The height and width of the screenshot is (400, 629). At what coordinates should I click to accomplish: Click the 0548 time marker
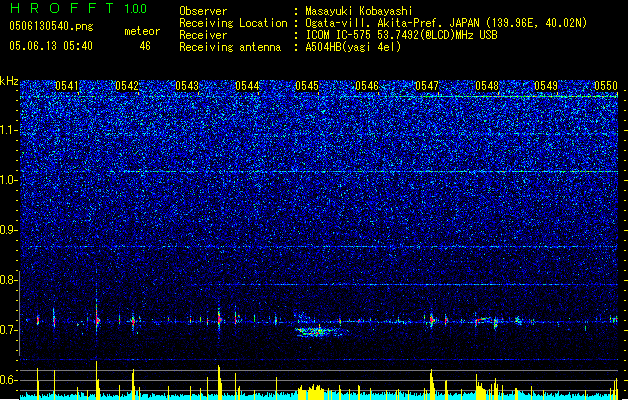point(487,86)
